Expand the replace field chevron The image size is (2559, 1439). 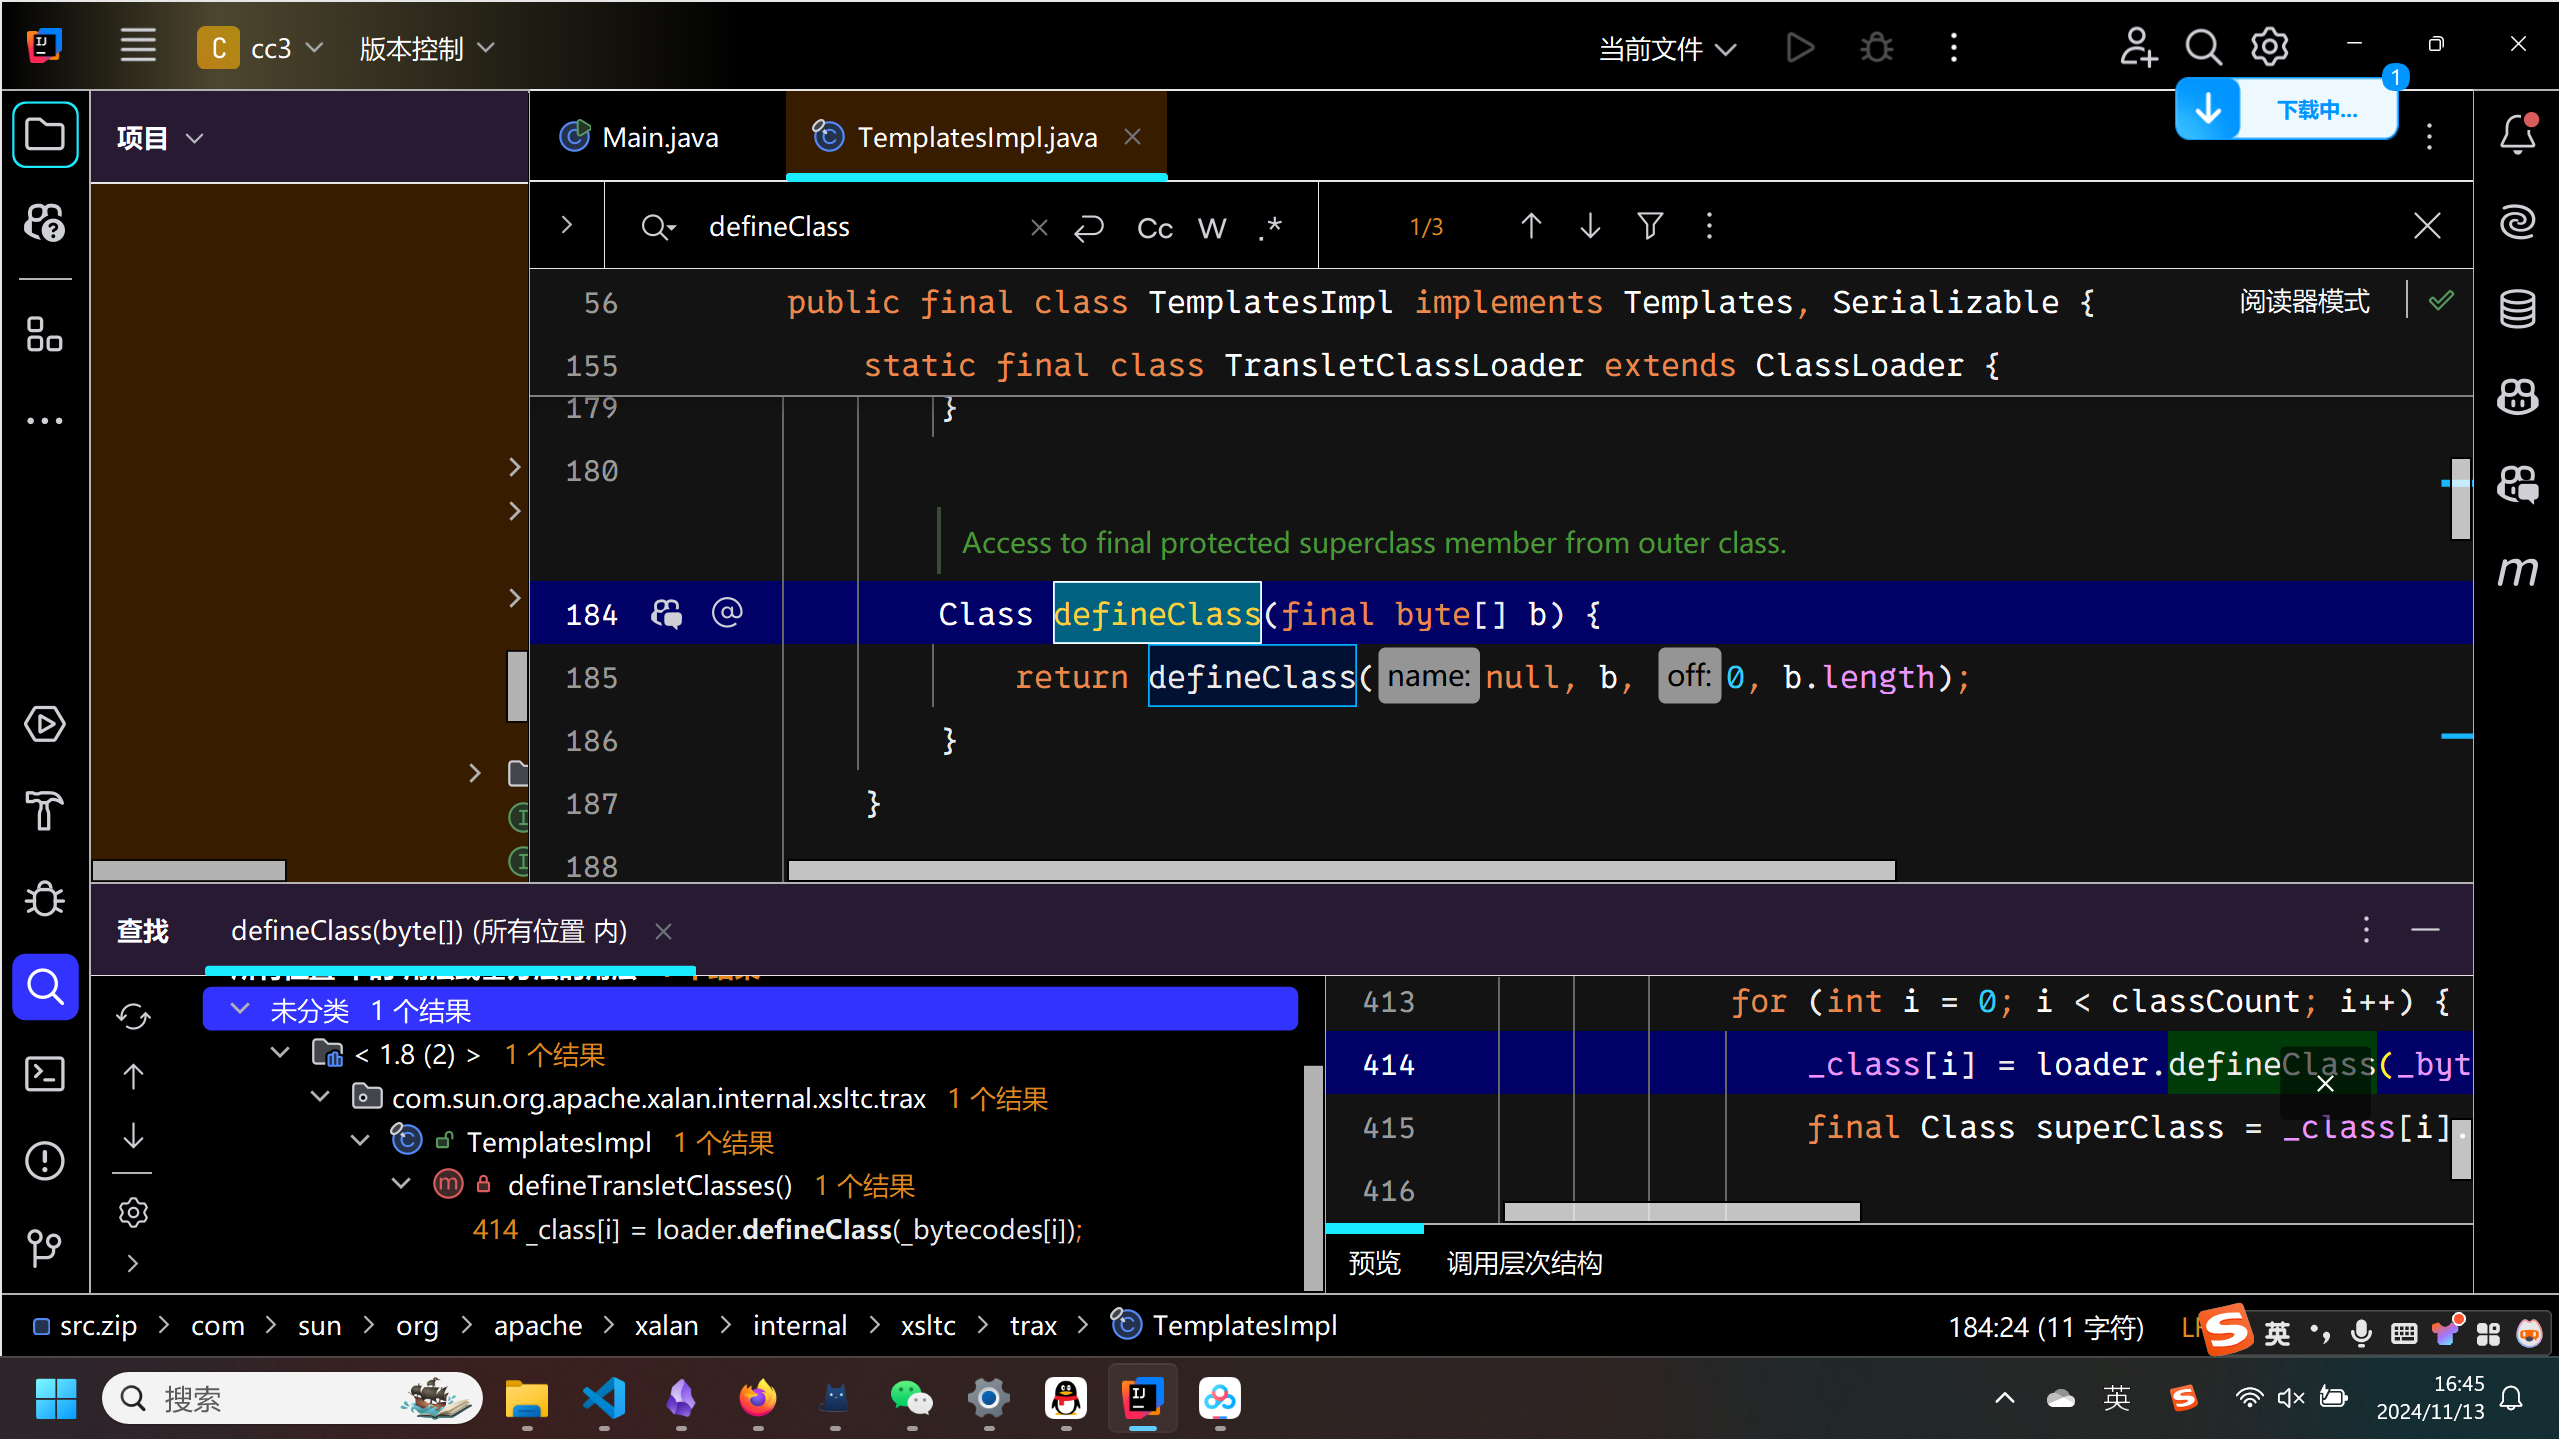567,225
